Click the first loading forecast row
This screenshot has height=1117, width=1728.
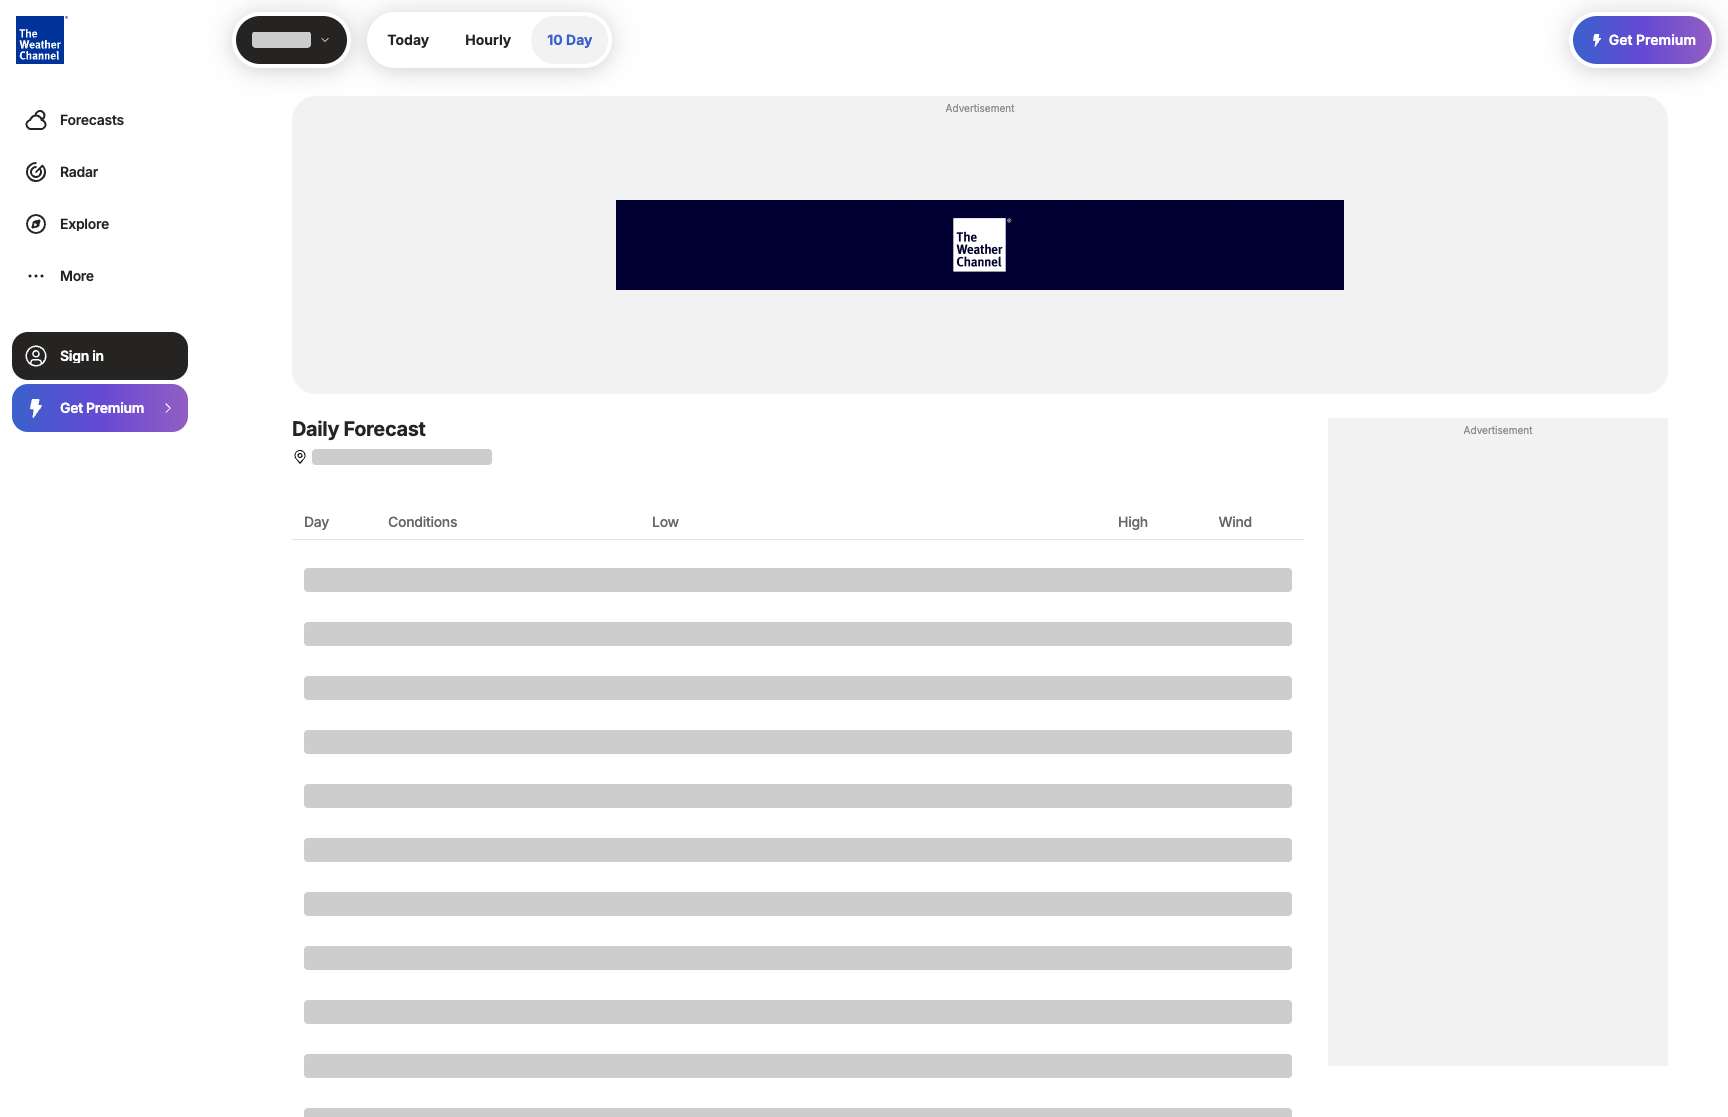(798, 580)
